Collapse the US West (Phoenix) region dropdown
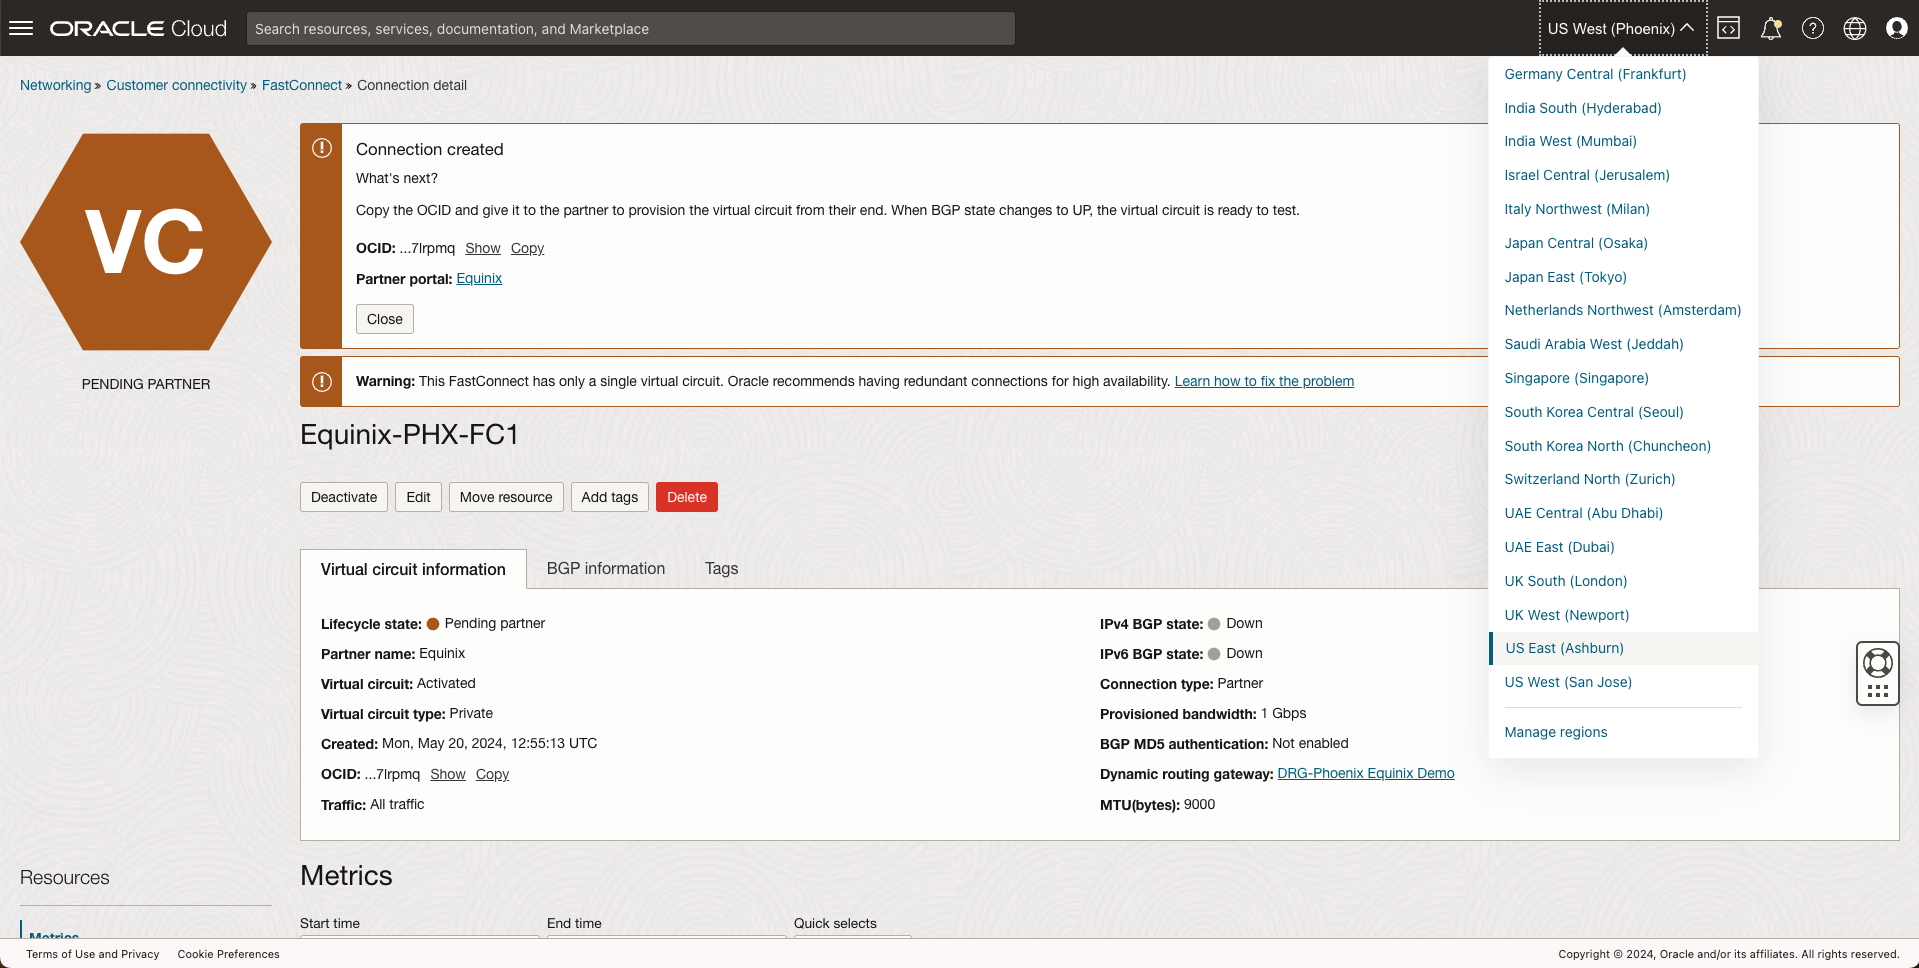 pyautogui.click(x=1620, y=28)
